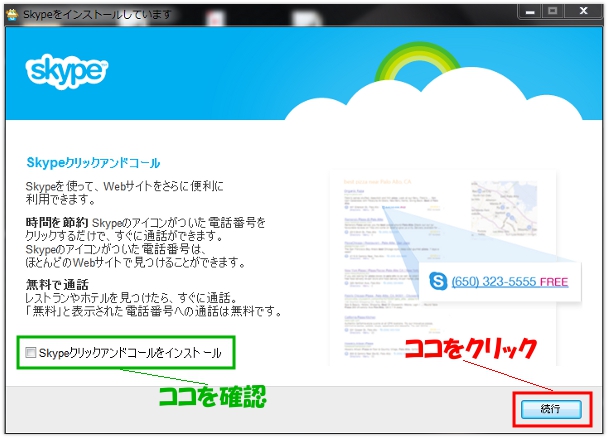Click the Skype S icon beside phone number
Image resolution: width=608 pixels, height=438 pixels.
[438, 281]
